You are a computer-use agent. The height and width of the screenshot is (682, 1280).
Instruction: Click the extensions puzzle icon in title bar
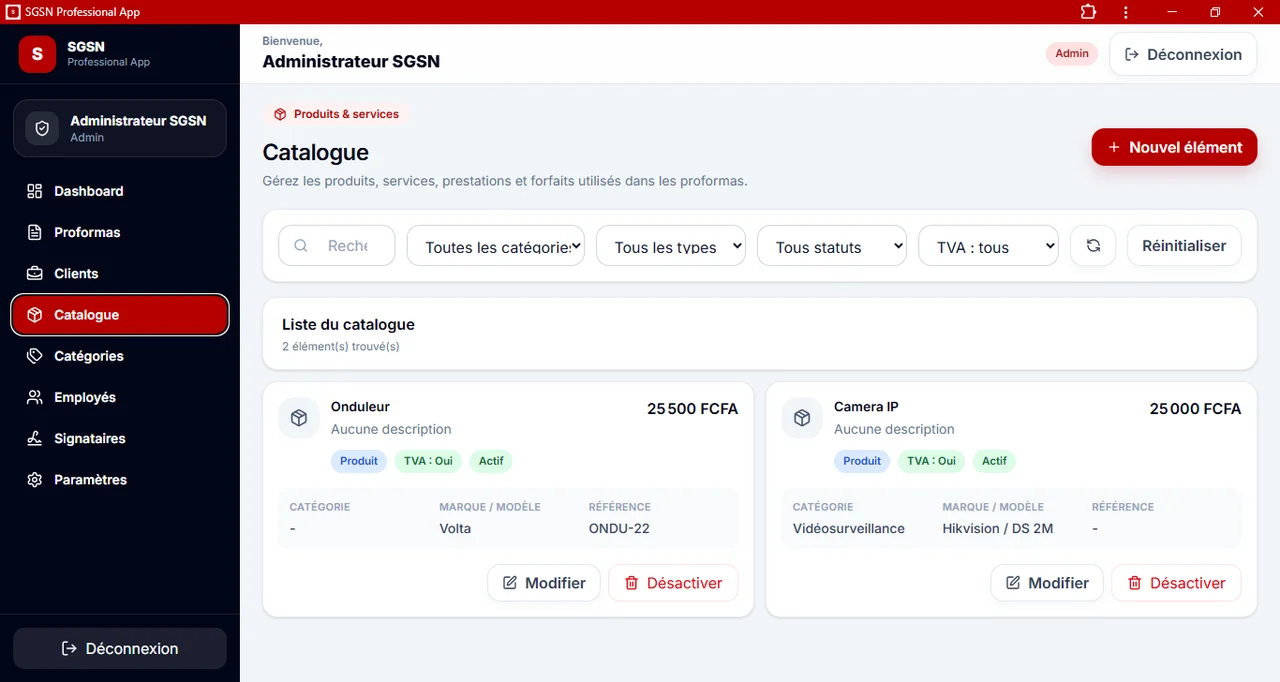tap(1088, 12)
